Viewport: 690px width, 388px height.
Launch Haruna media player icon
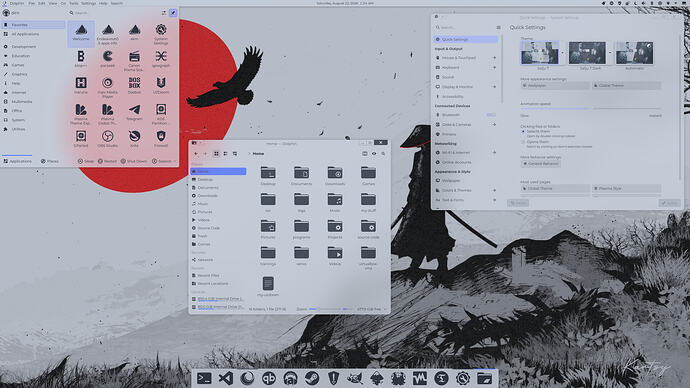(81, 84)
